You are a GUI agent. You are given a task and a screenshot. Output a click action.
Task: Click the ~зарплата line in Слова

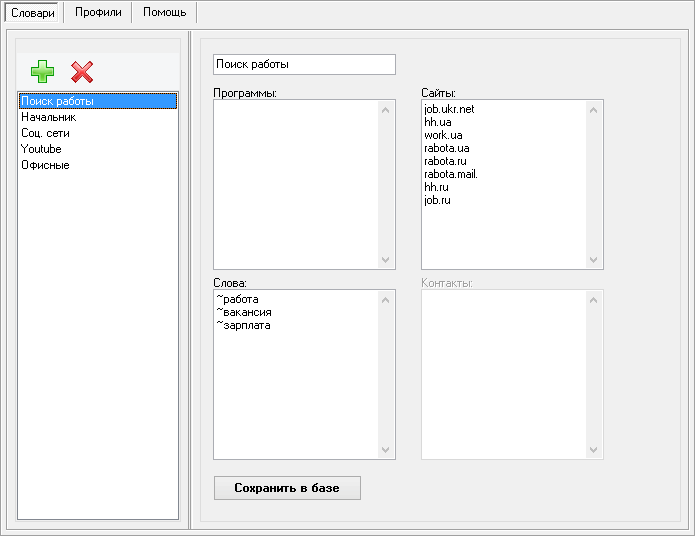(x=243, y=325)
